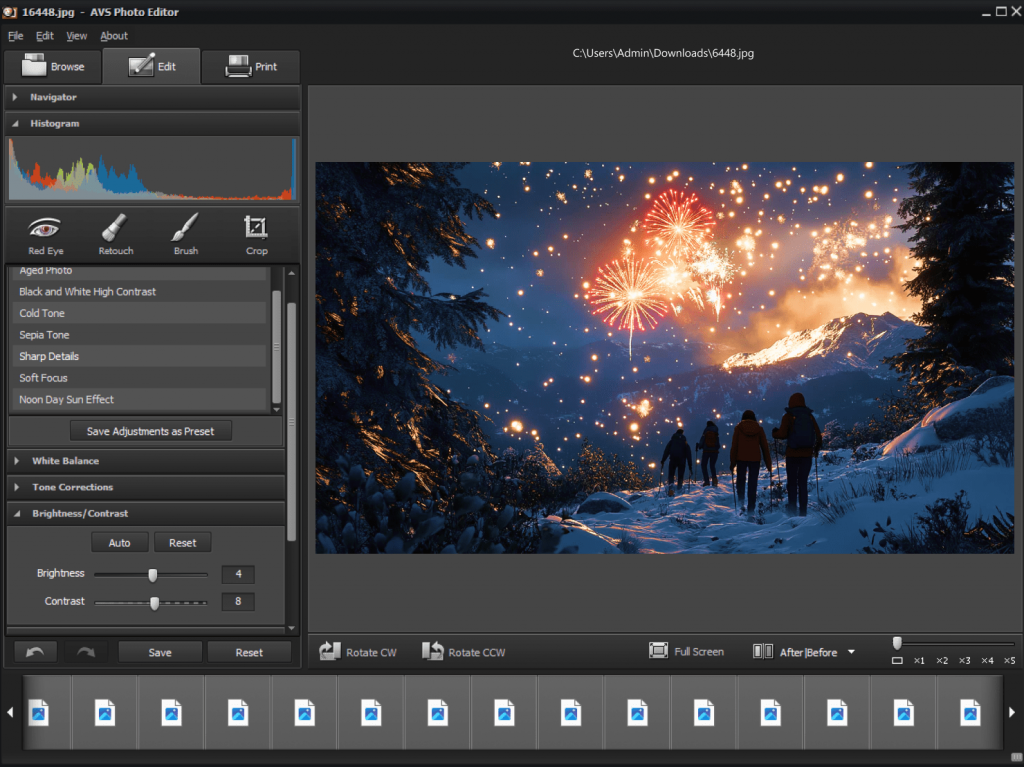Open the After|Before dropdown arrow
Screen dimensions: 1024x767
tap(851, 652)
